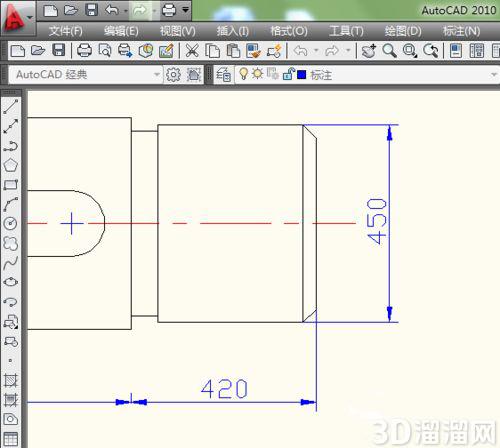Open the 文件(F) menu
The height and width of the screenshot is (448, 500).
click(66, 31)
